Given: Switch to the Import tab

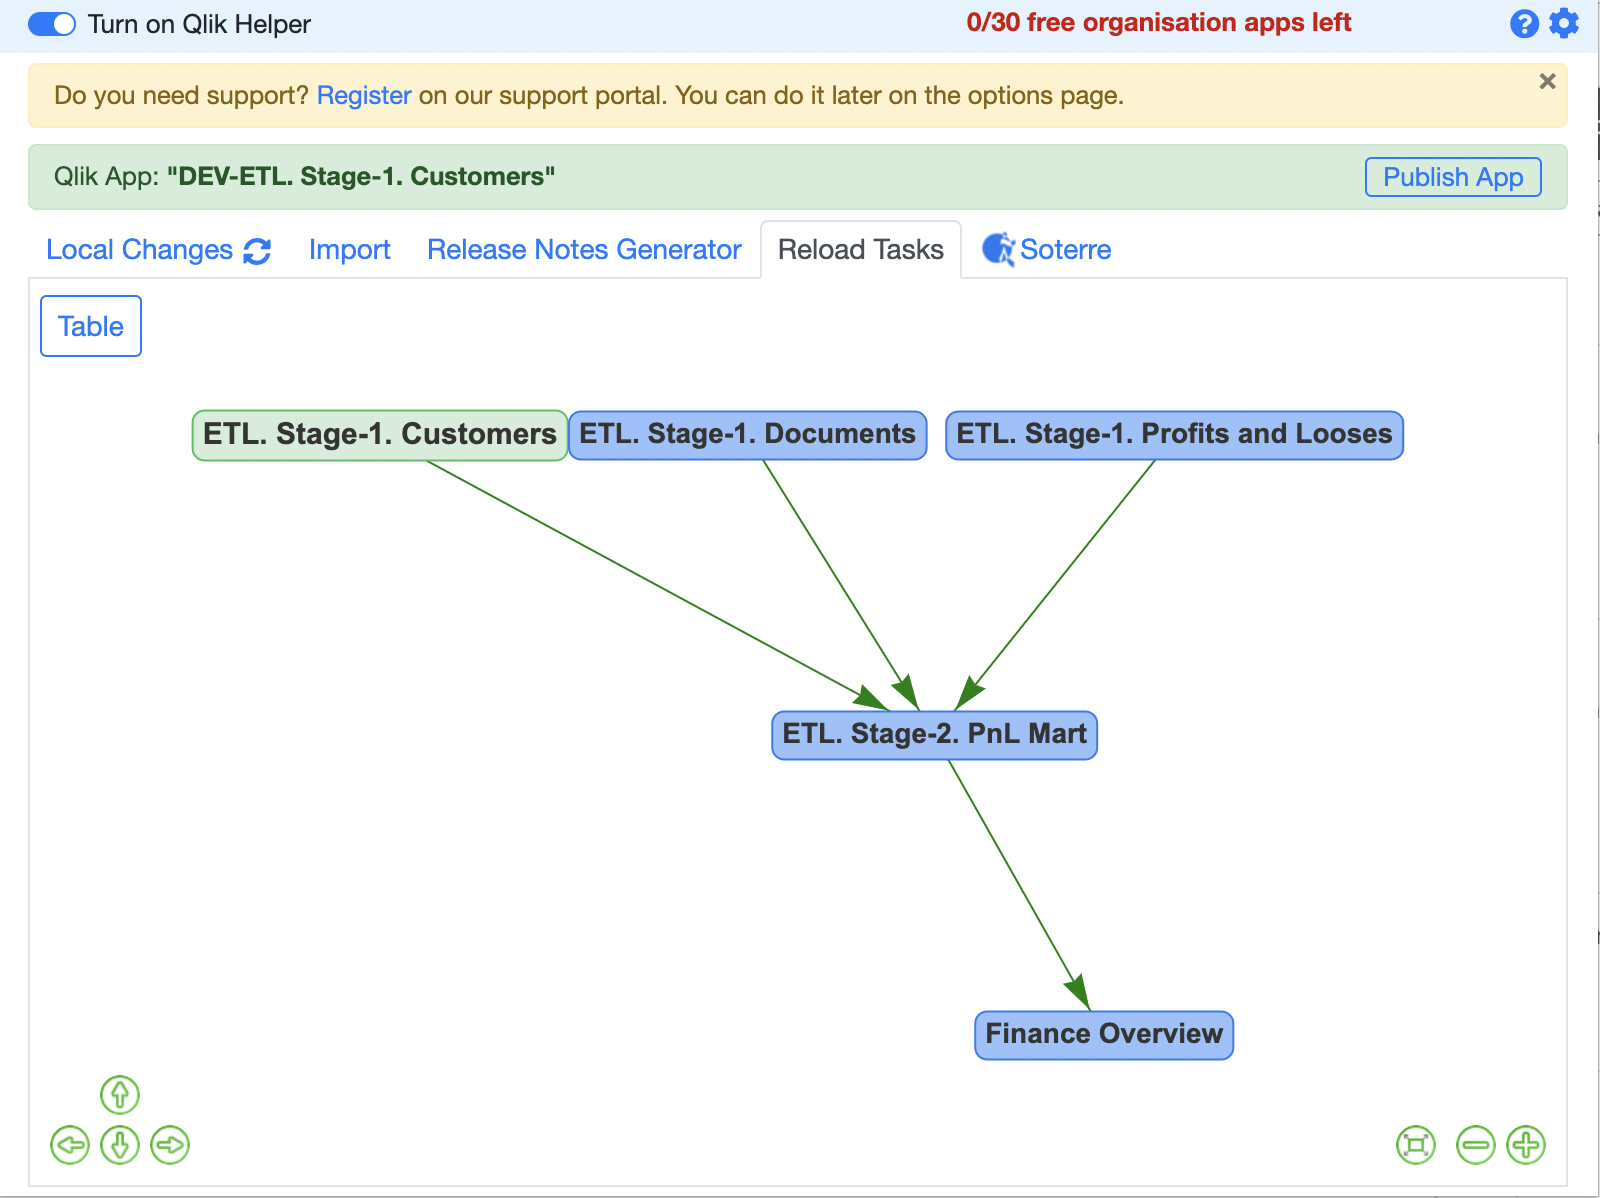Looking at the screenshot, I should click(x=350, y=250).
